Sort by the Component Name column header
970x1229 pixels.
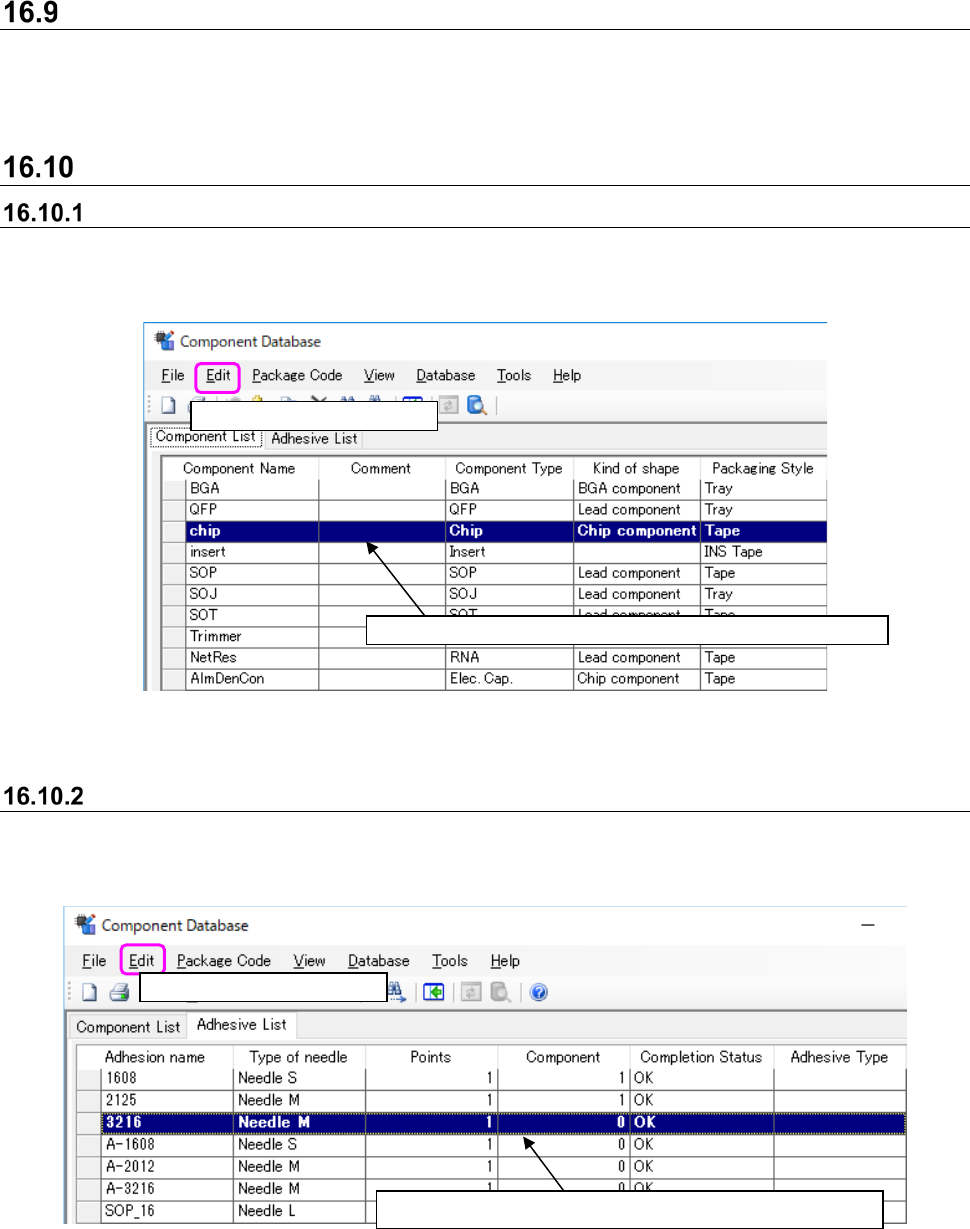[x=231, y=468]
